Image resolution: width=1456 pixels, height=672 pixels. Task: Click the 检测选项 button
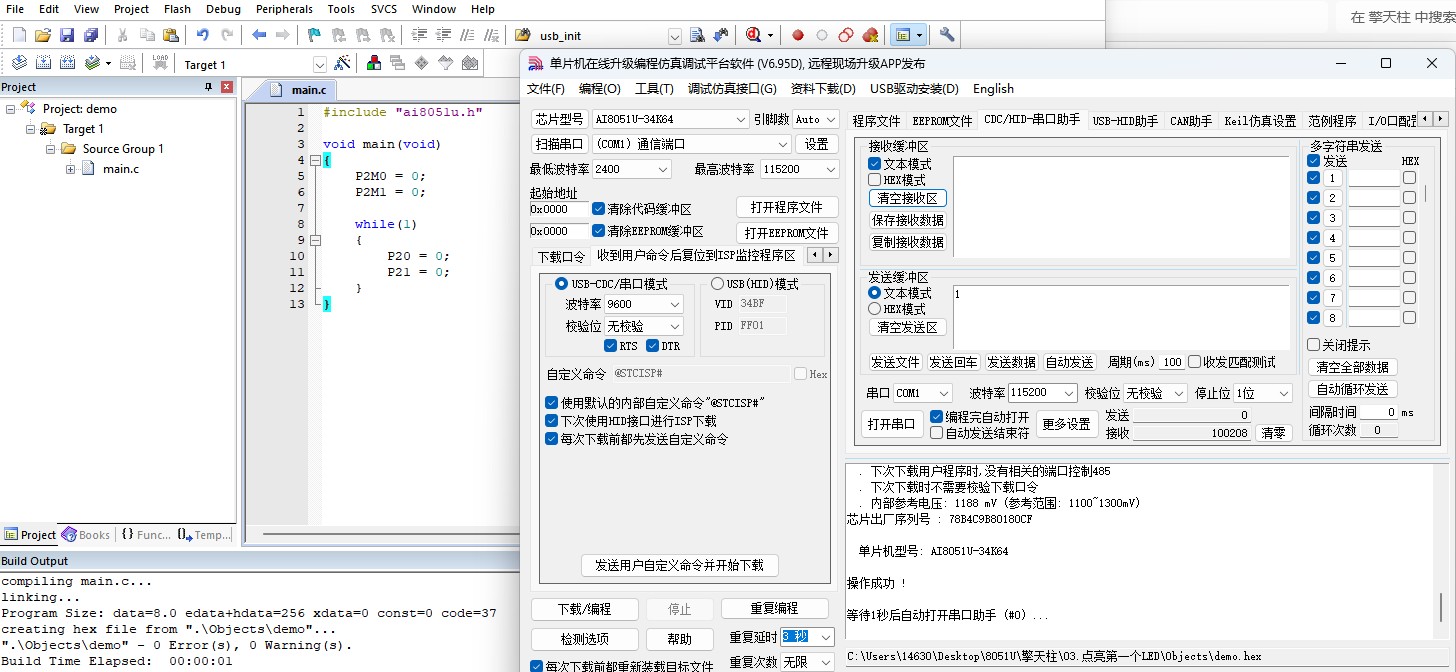coord(584,639)
